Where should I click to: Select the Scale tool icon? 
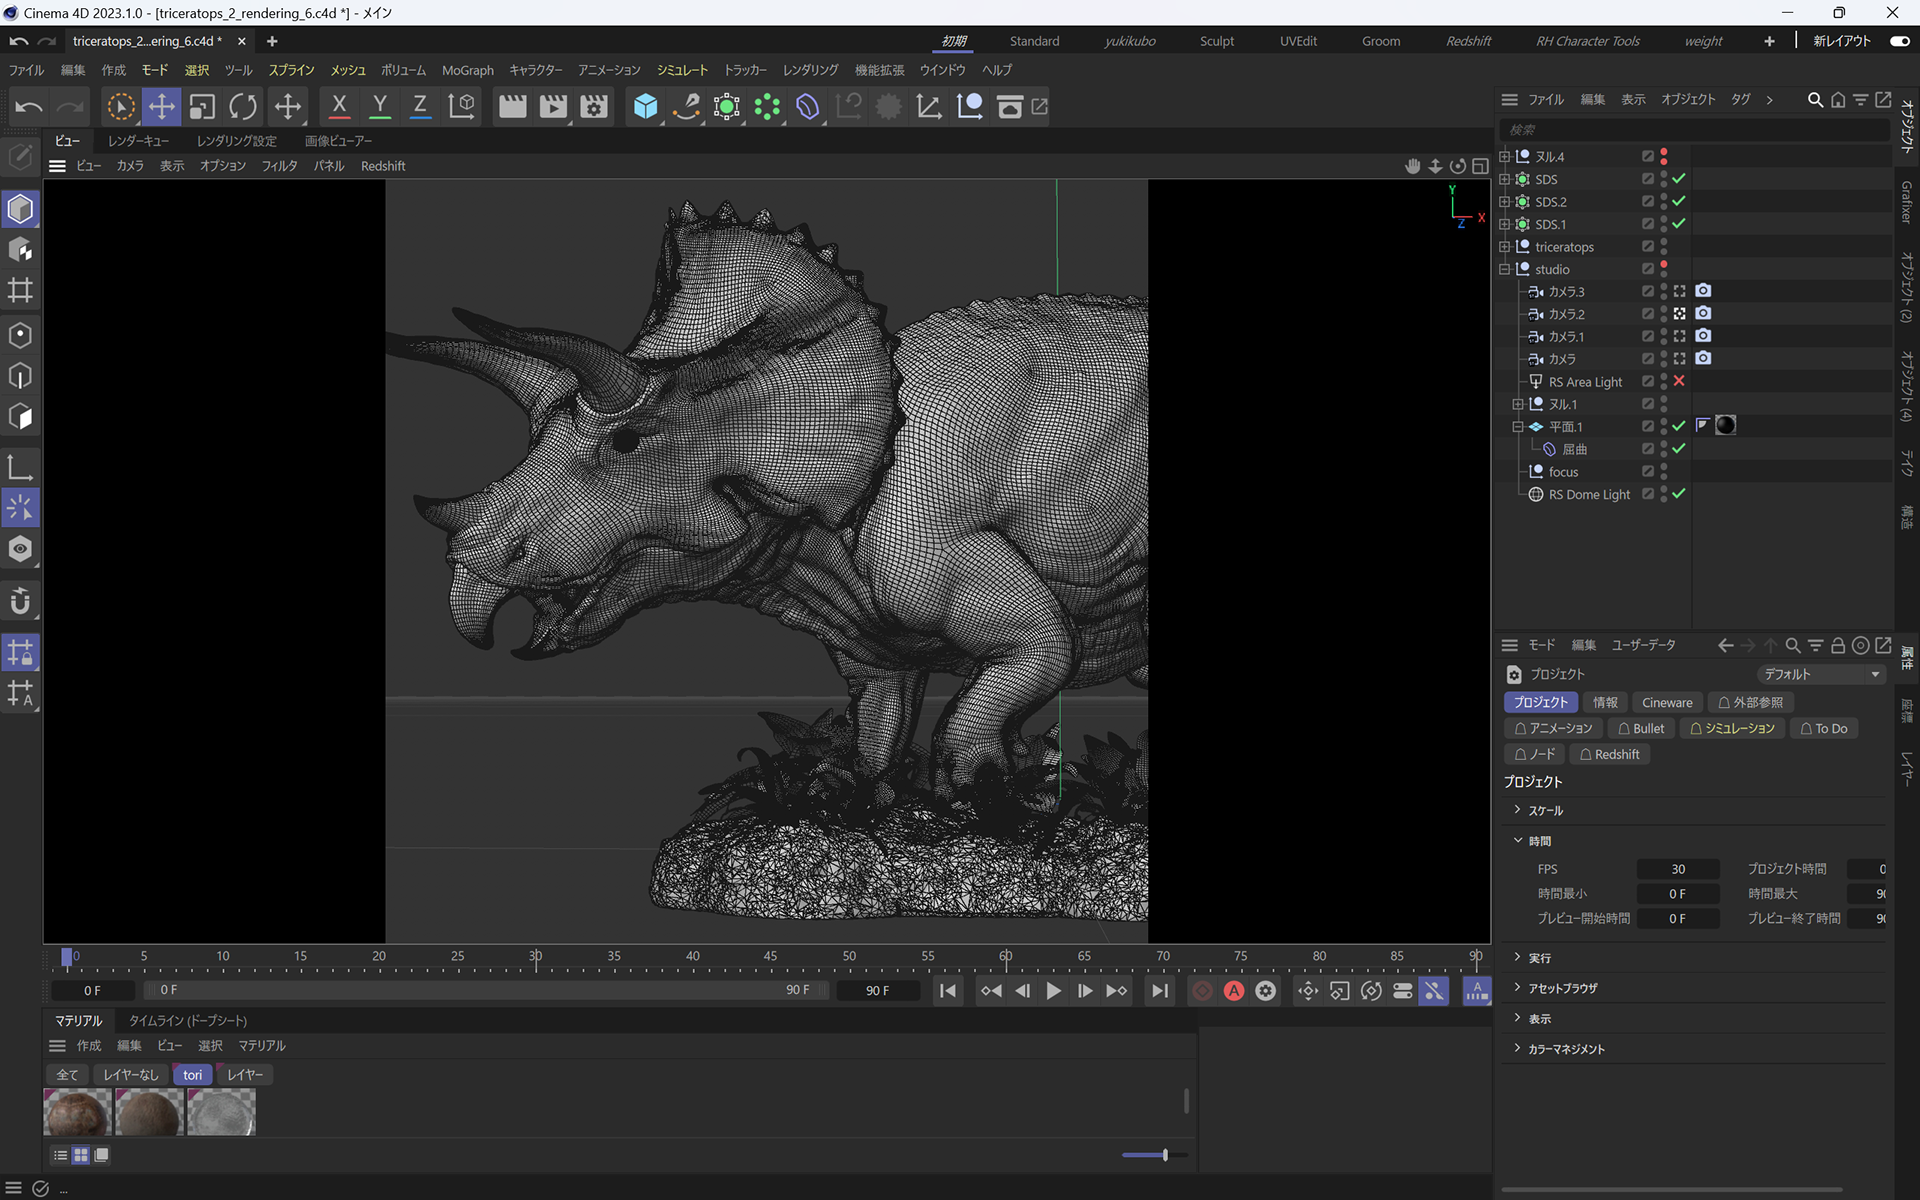[x=202, y=107]
